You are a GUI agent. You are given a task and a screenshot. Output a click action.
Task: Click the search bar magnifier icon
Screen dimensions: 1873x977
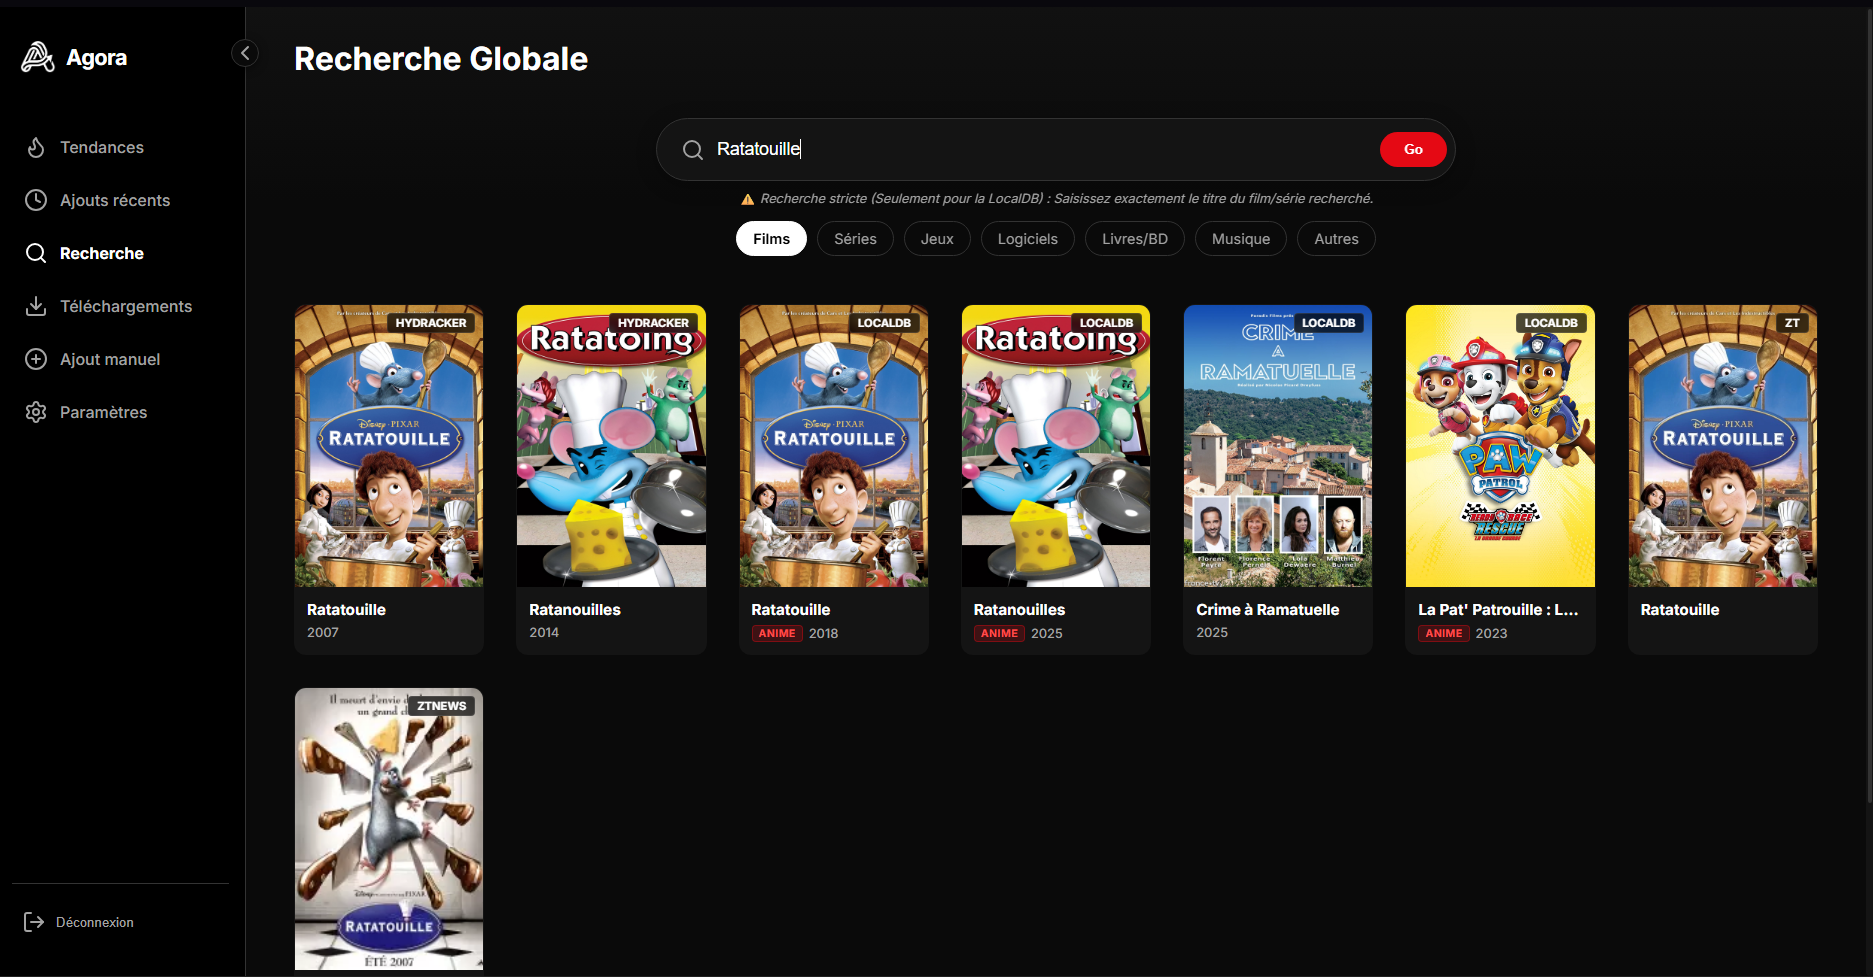[693, 150]
